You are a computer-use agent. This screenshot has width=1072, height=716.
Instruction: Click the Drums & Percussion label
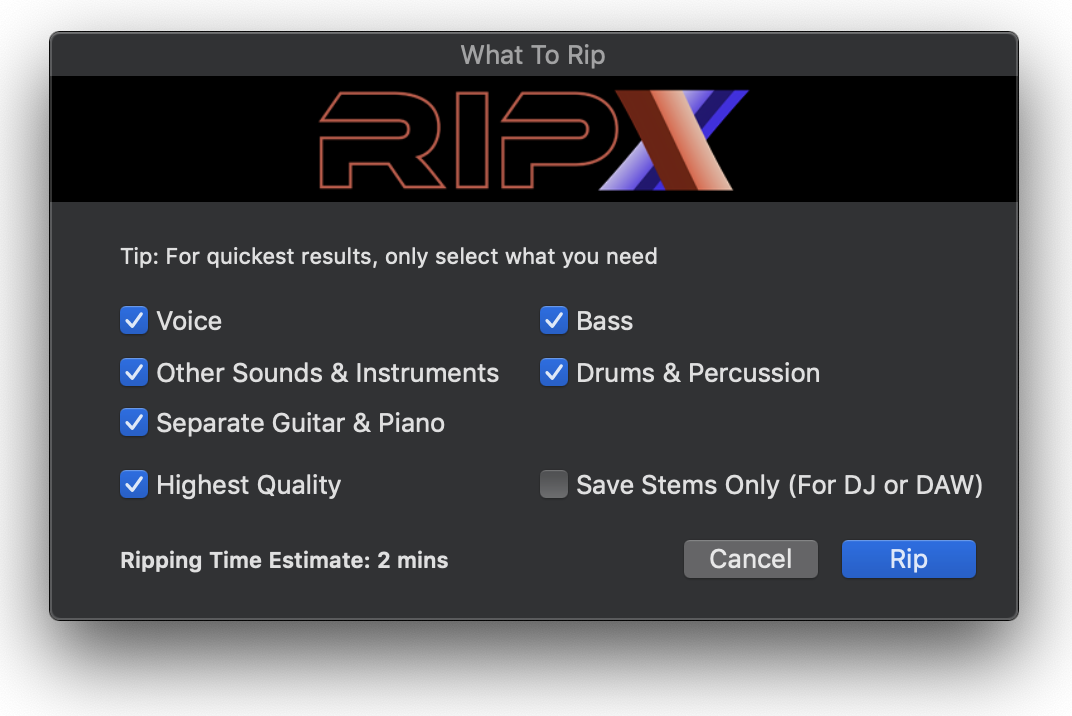pos(697,372)
